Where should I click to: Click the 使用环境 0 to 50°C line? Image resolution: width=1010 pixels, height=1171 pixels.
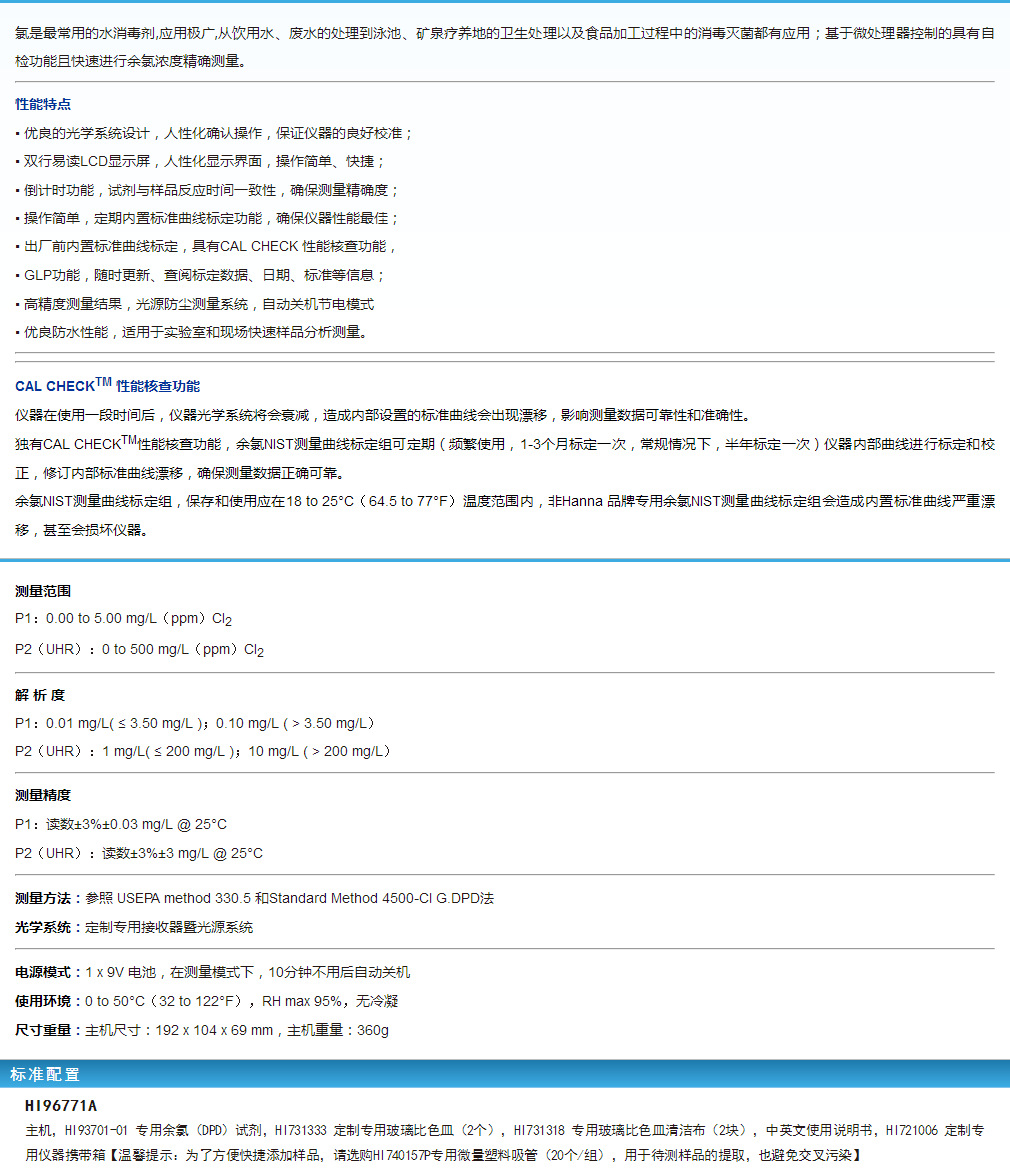pos(206,1001)
